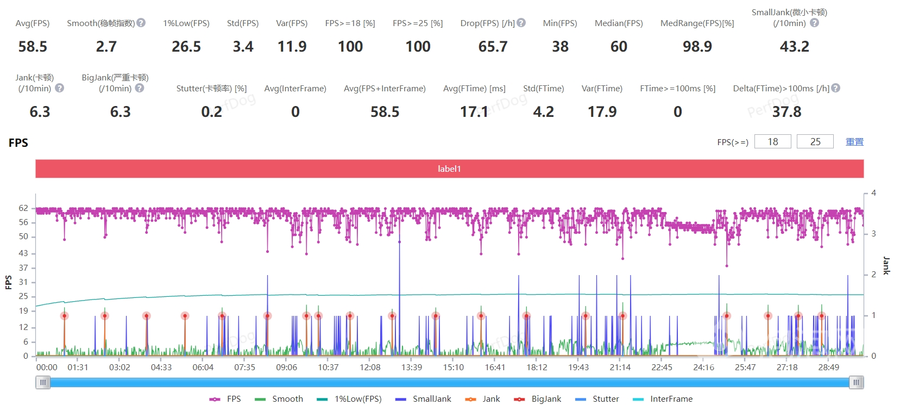
Task: Click Drop(FPS) value 65.7
Action: pos(492,46)
